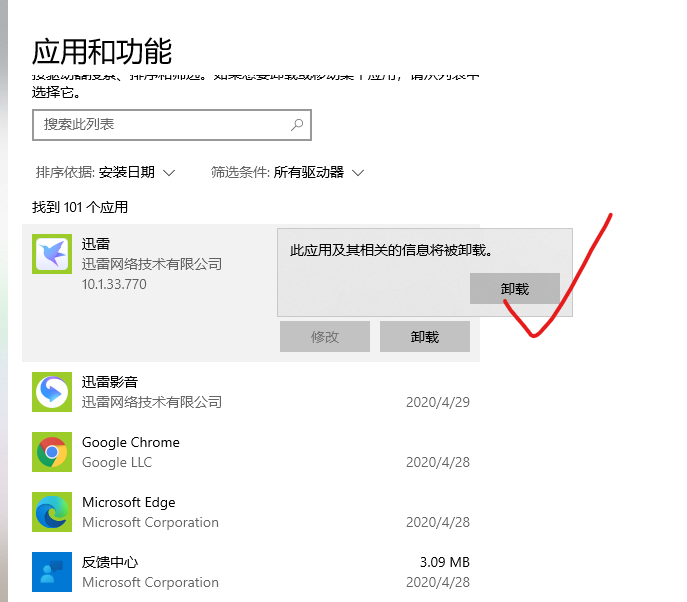Click the 迅雷 app icon
This screenshot has width=687, height=602.
click(x=52, y=254)
